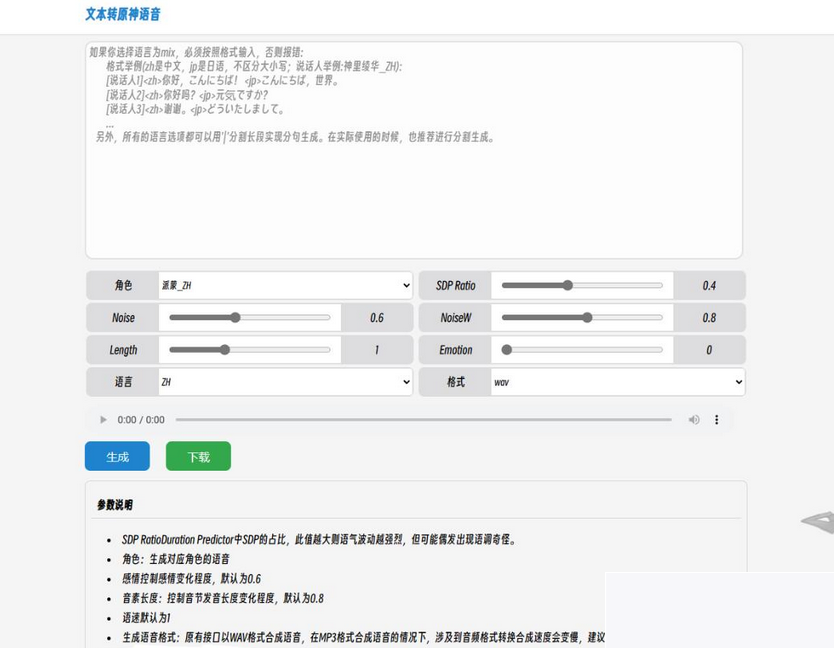This screenshot has width=834, height=648.
Task: Click the Noise value 0.6 field
Action: pos(377,318)
